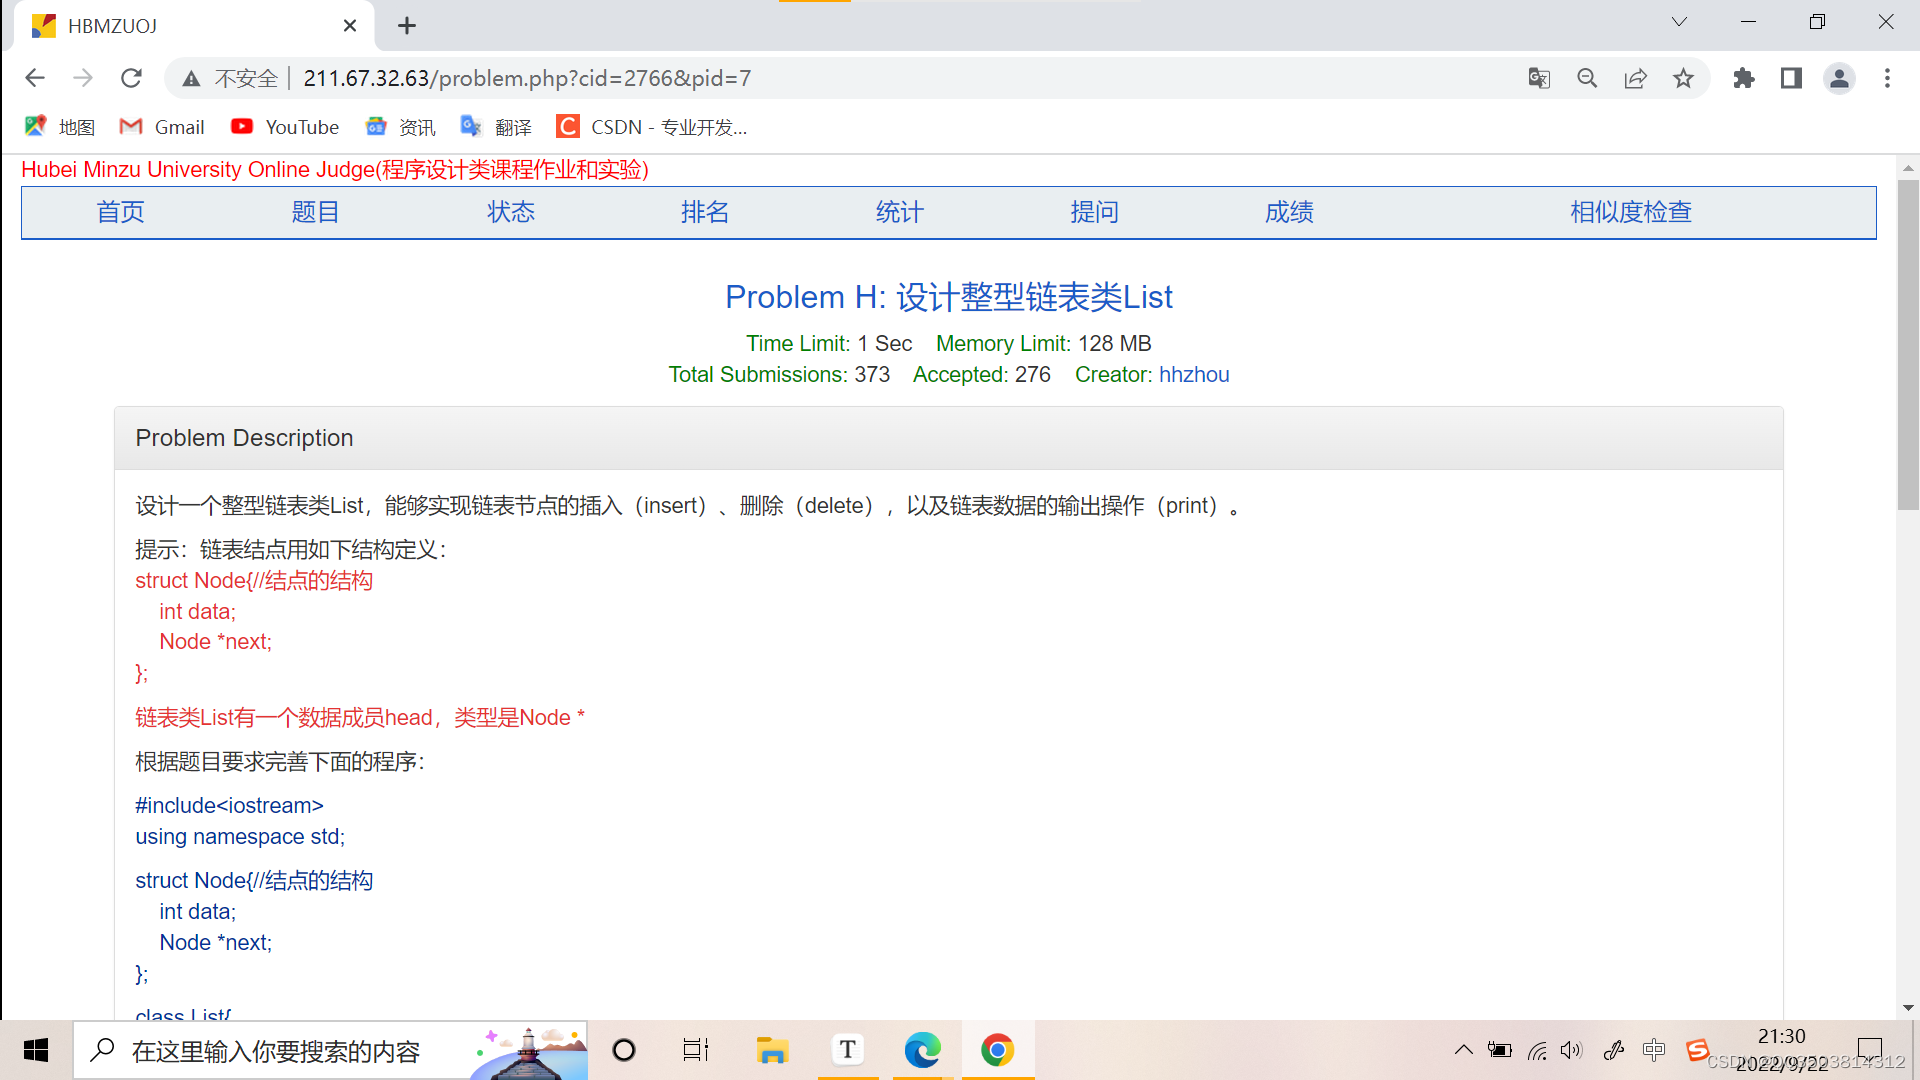Image resolution: width=1920 pixels, height=1080 pixels.
Task: Click the zoom magnifier icon in address bar
Action: (x=1587, y=78)
